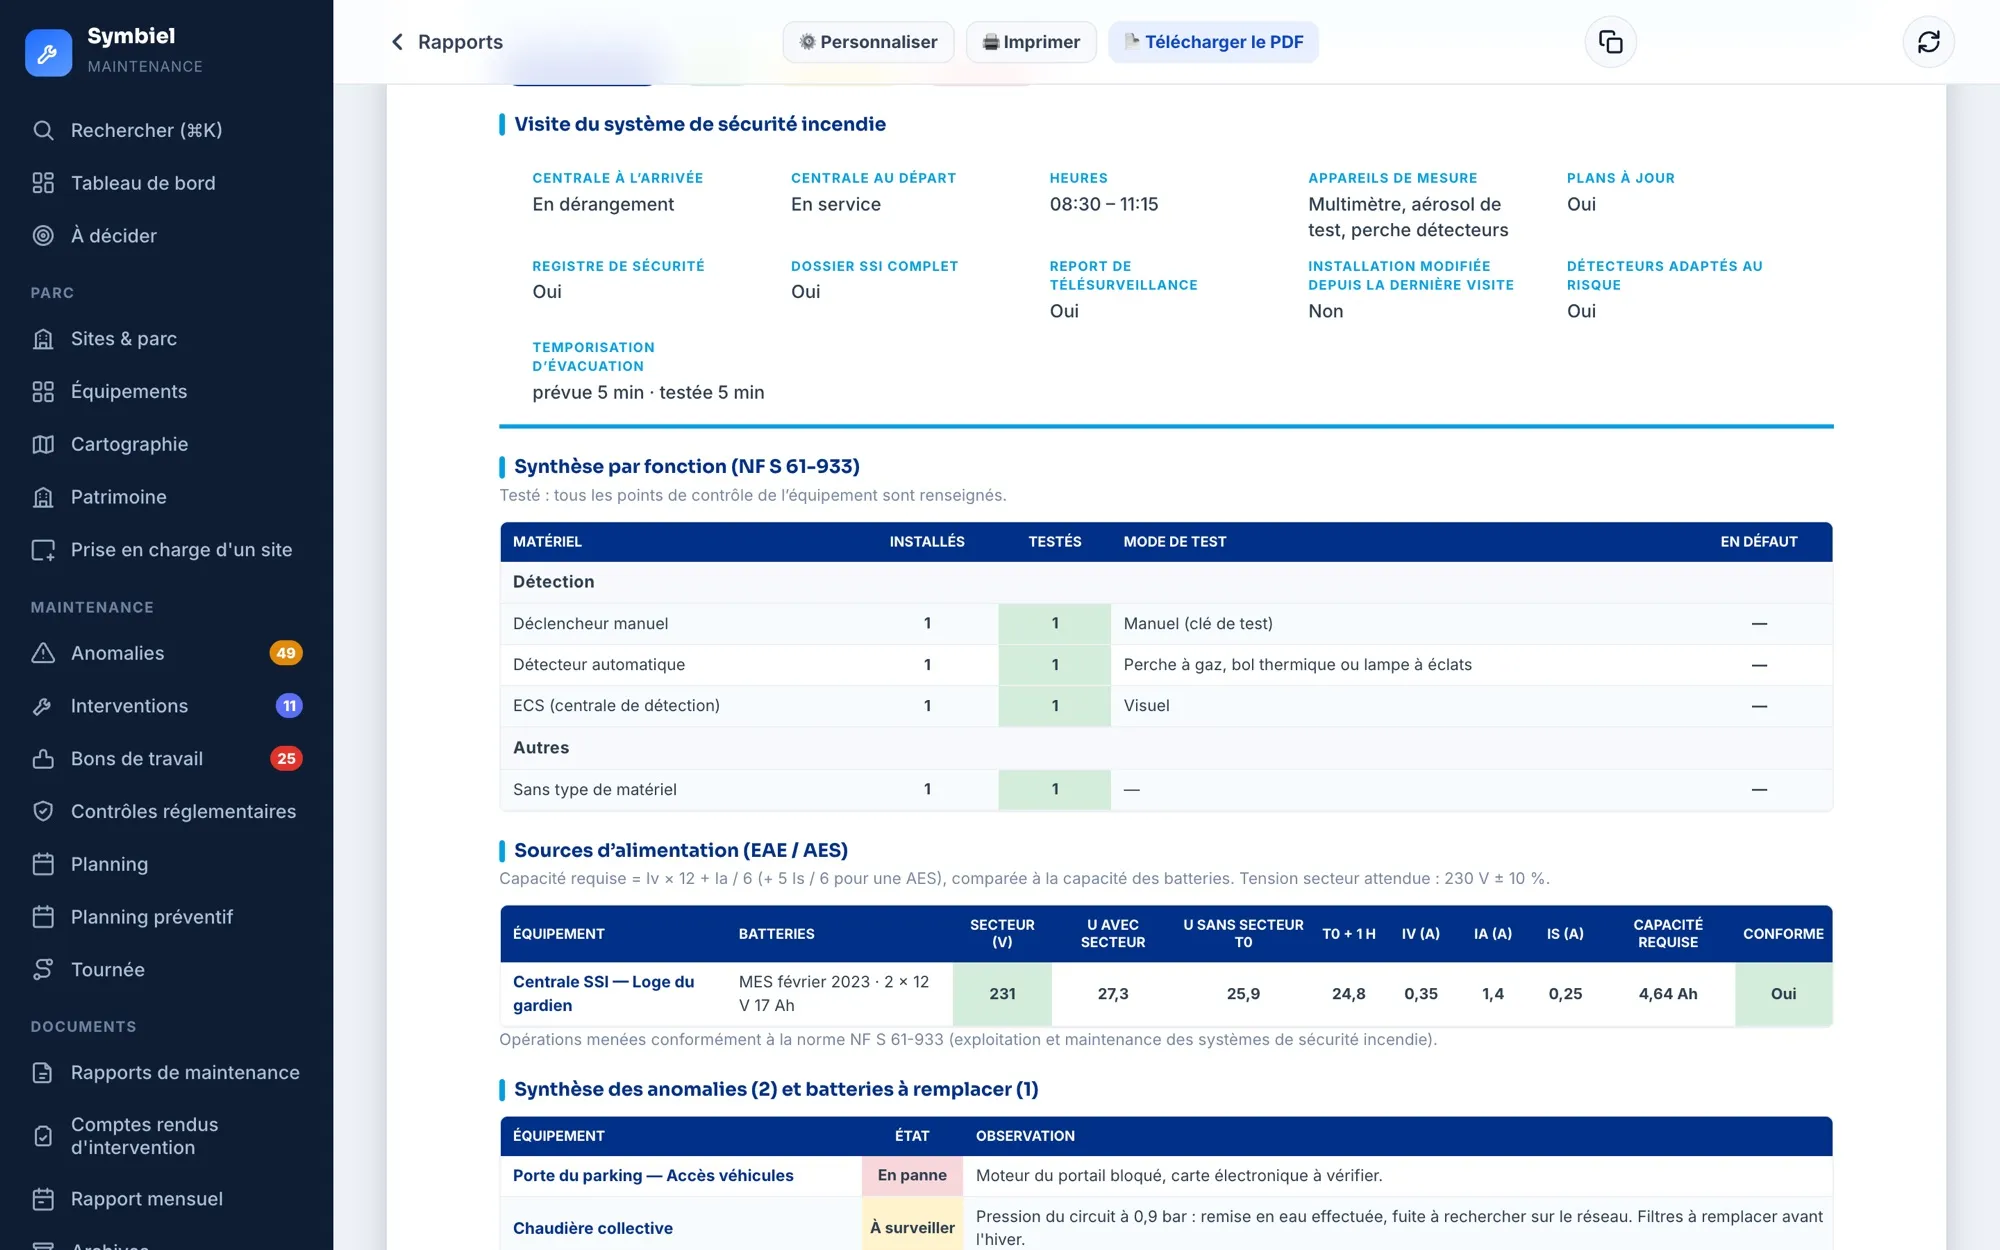Open Patrimoine in the sidebar
Viewport: 2000px width, 1250px height.
166,497
